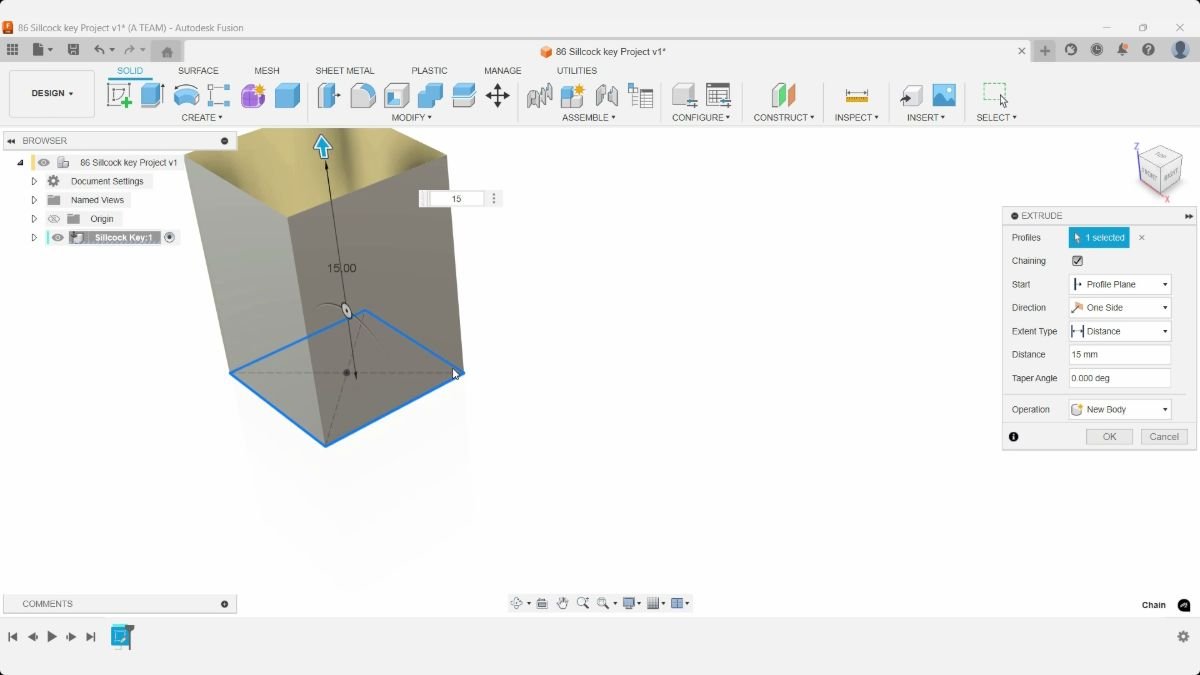Screen dimensions: 1200x675
Task: Open the CREATE menu
Action: [202, 118]
